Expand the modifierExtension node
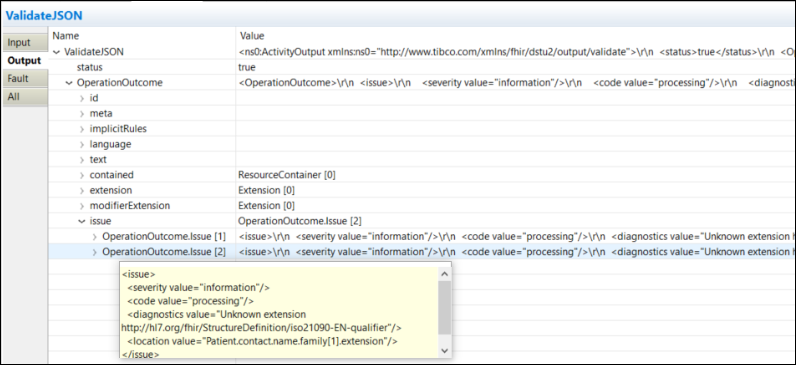Image resolution: width=796 pixels, height=365 pixels. pyautogui.click(x=82, y=206)
